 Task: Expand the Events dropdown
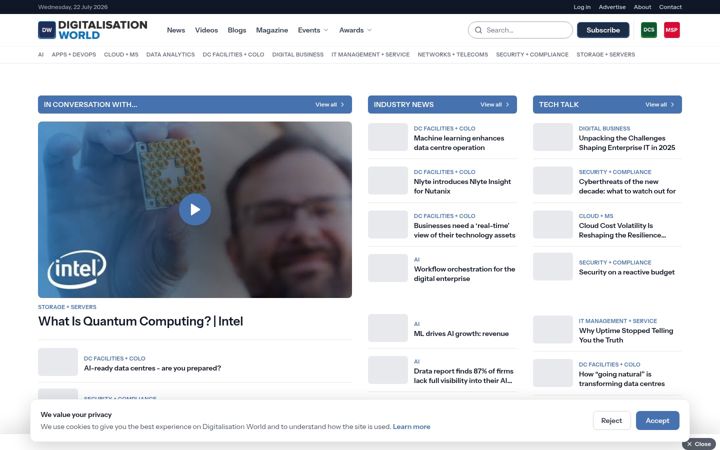(313, 30)
